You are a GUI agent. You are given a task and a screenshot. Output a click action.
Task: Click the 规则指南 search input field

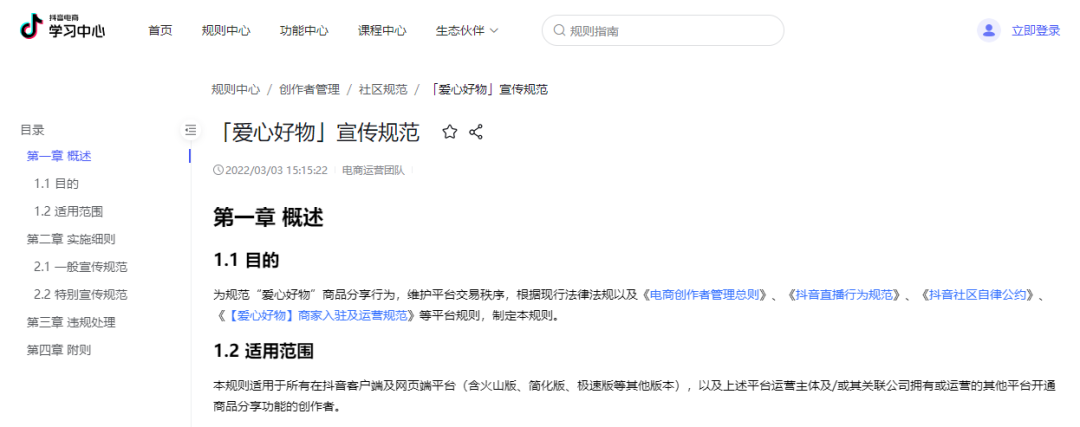click(663, 30)
